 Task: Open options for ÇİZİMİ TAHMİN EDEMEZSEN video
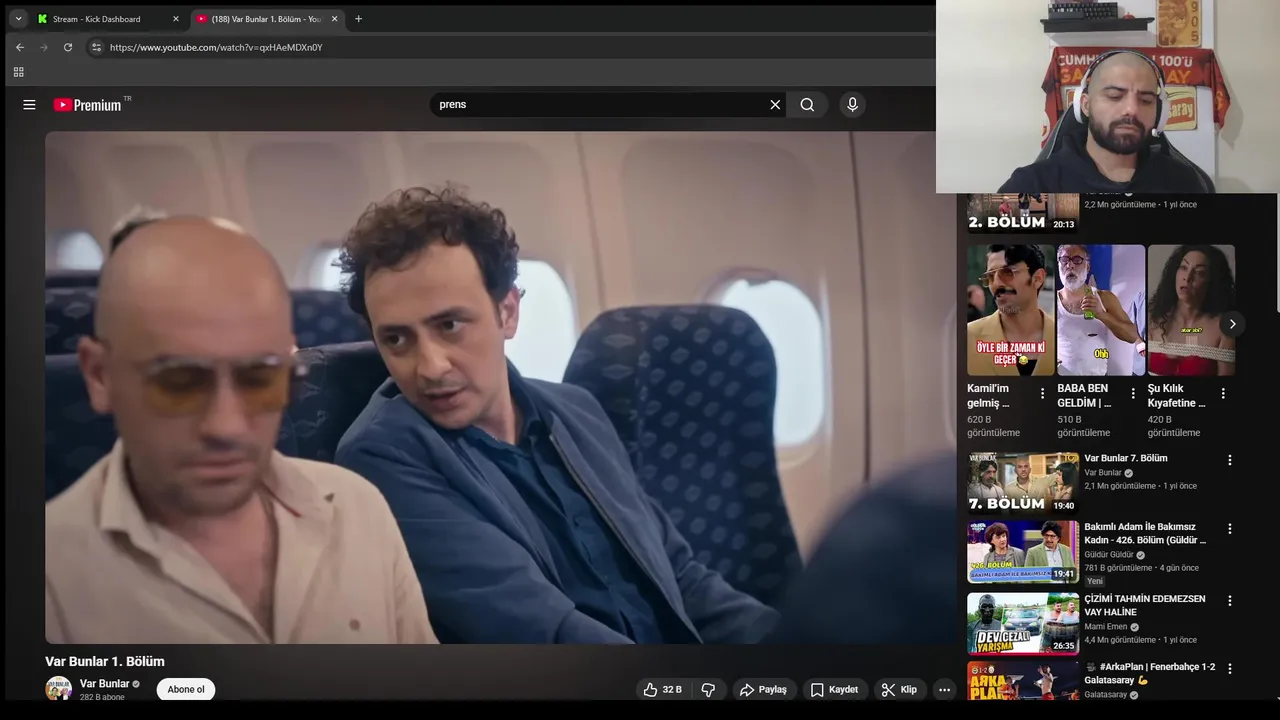click(x=1230, y=600)
